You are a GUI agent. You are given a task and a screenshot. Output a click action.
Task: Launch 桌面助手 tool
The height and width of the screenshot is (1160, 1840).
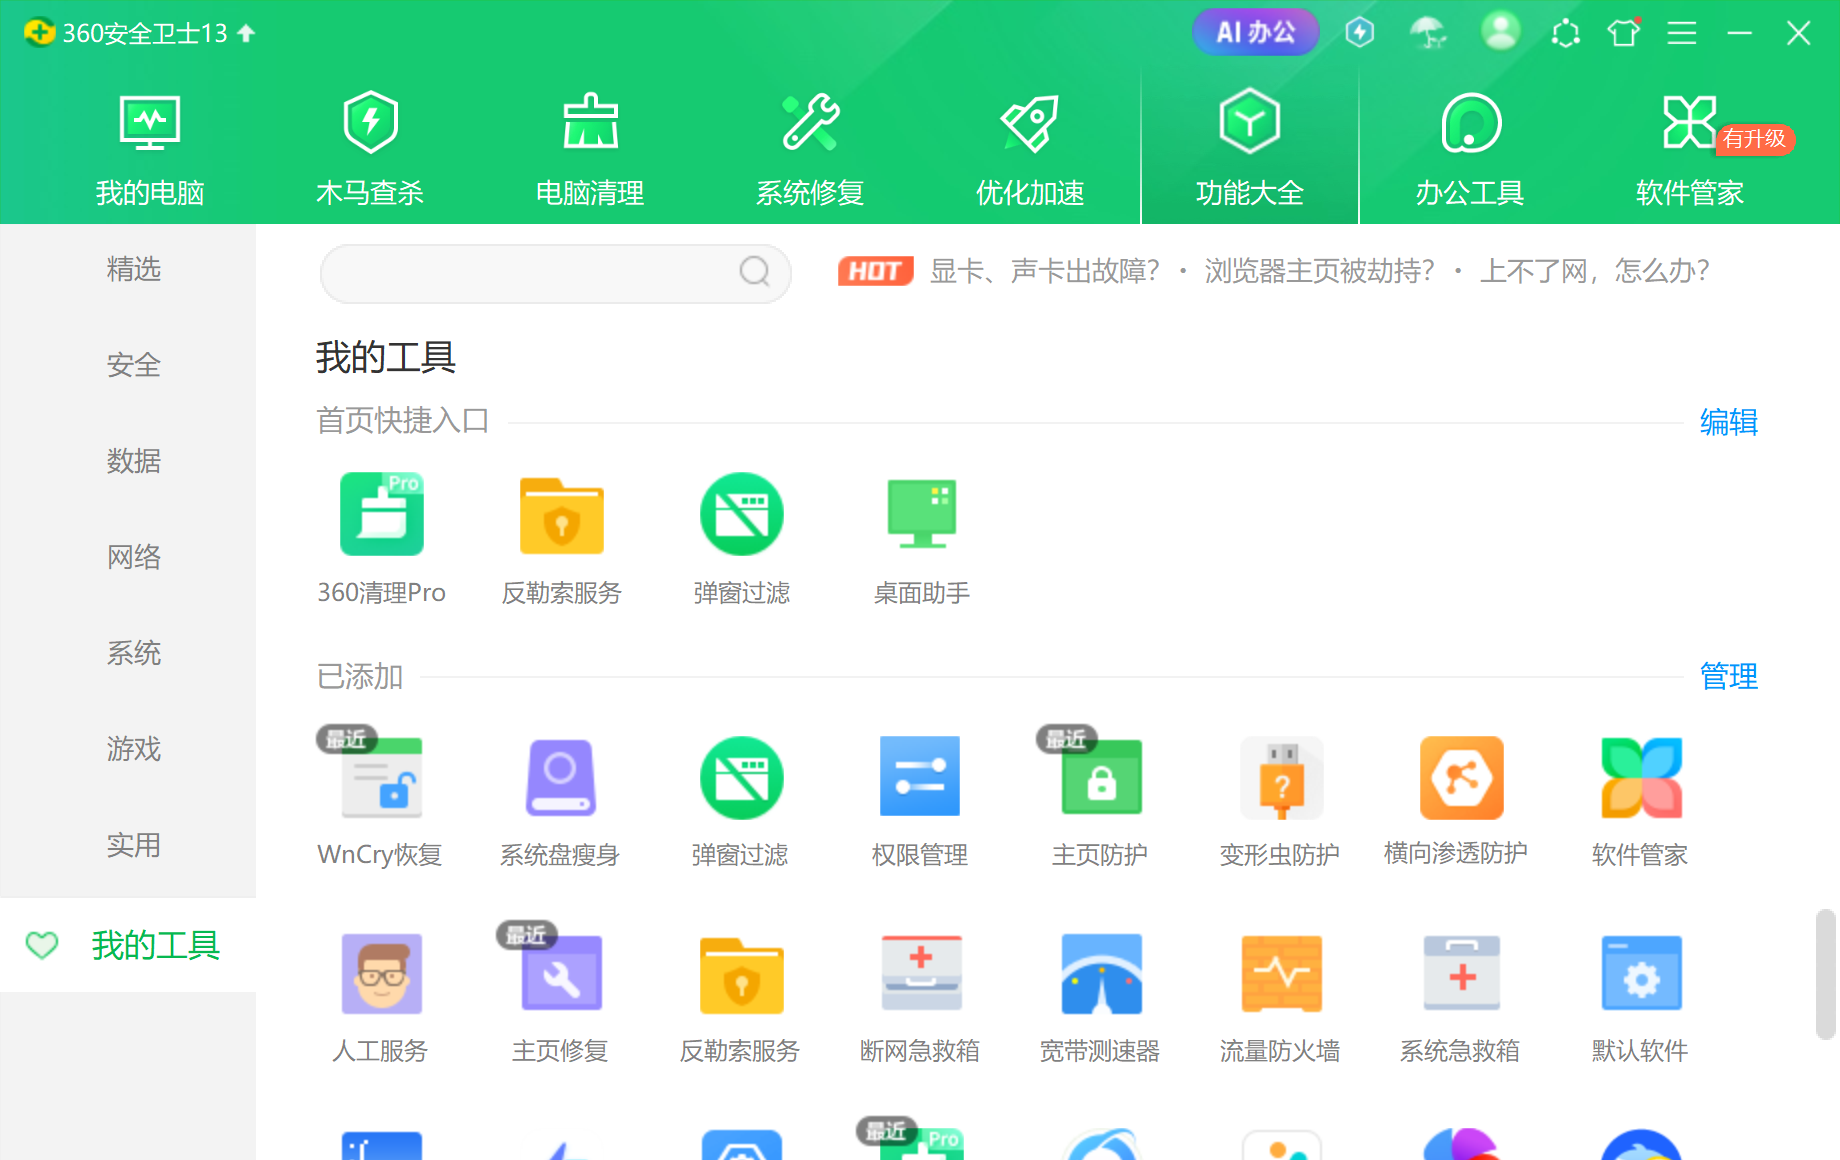coord(922,514)
